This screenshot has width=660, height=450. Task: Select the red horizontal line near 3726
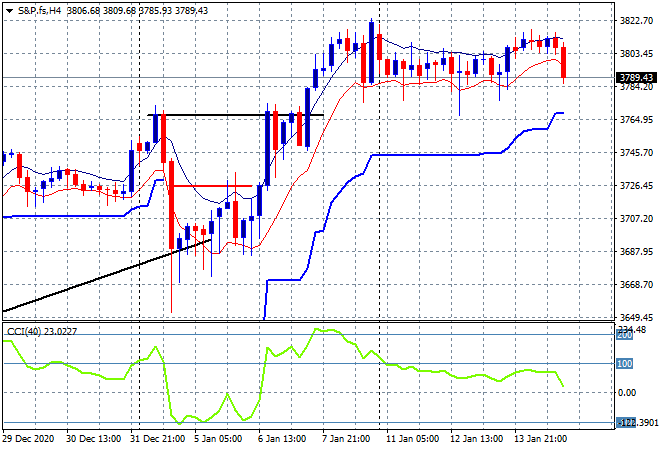click(213, 186)
